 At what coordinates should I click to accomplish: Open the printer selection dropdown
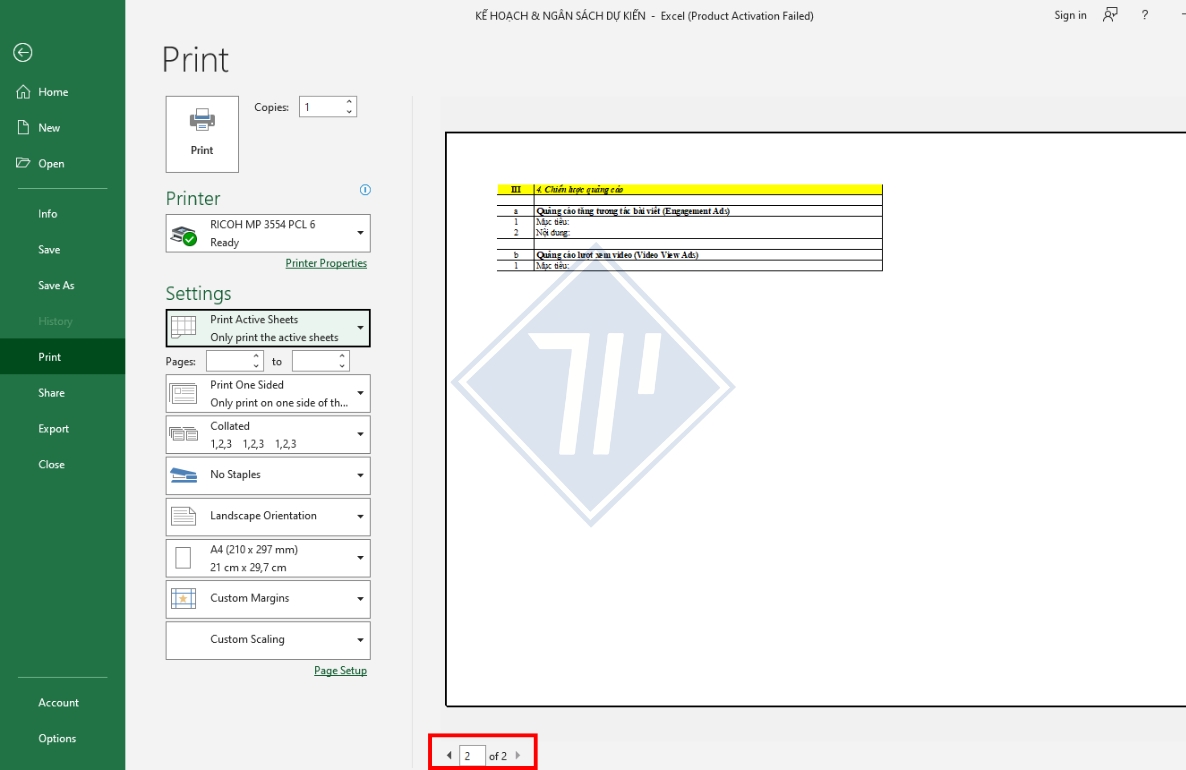coord(360,234)
